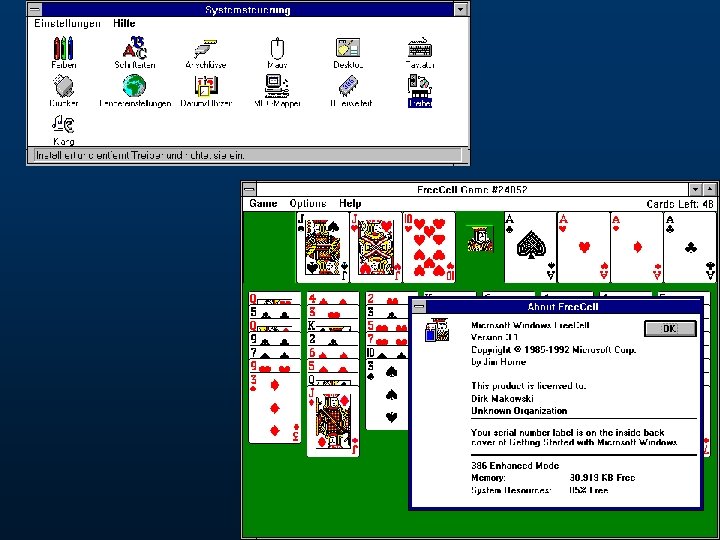This screenshot has height=540, width=720.
Task: Select the Jack of hearts in the free cell
Action: click(376, 247)
